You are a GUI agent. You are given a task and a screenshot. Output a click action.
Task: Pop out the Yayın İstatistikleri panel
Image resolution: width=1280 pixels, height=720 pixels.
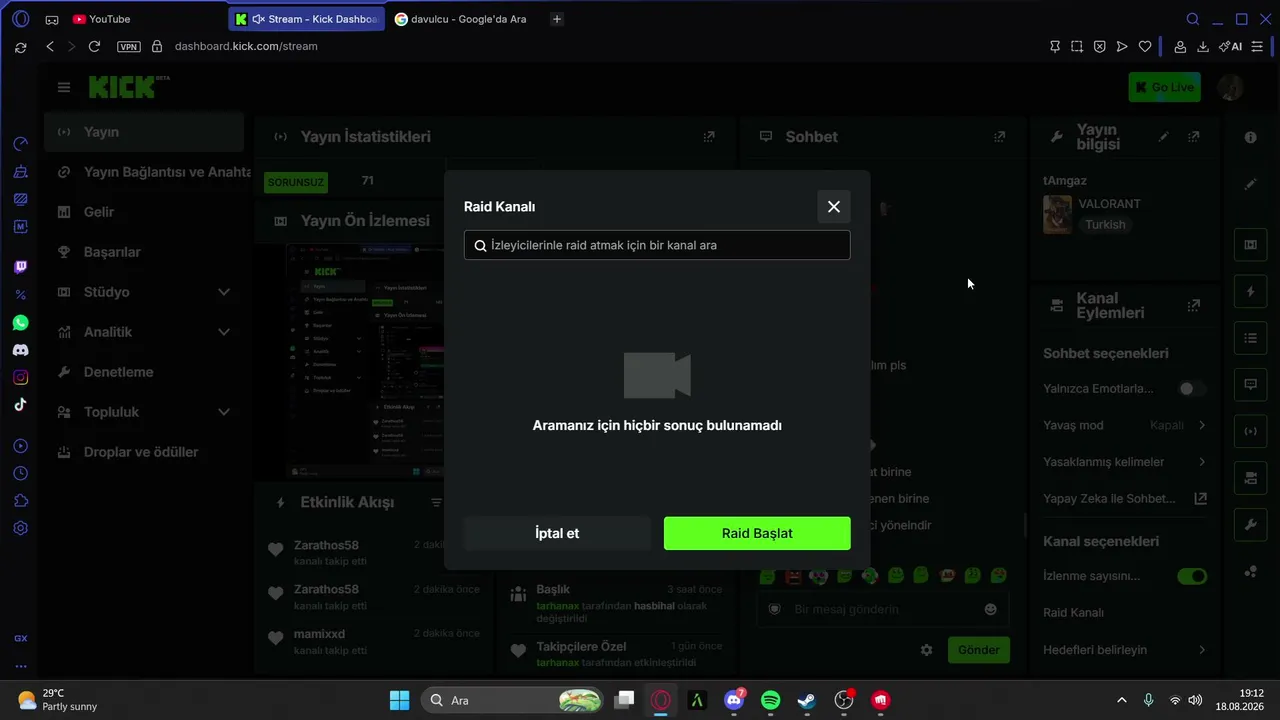(x=709, y=137)
